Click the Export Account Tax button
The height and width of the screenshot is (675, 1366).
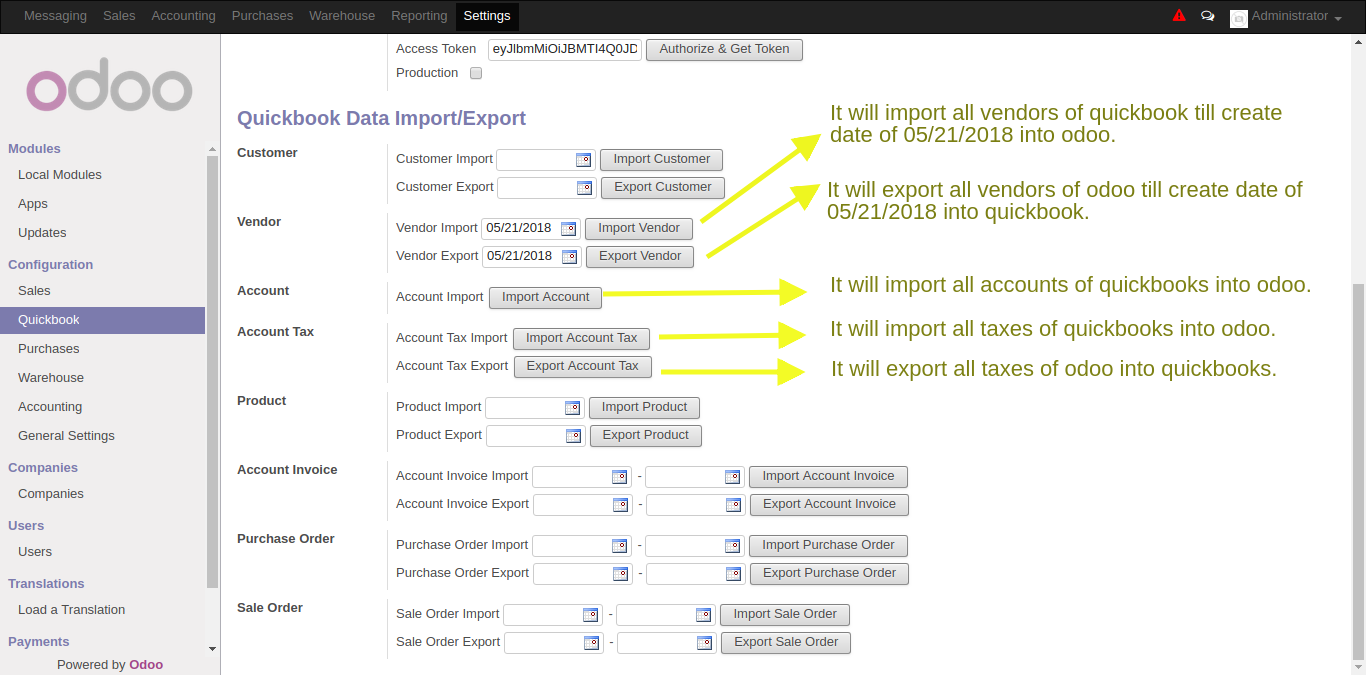coord(583,367)
